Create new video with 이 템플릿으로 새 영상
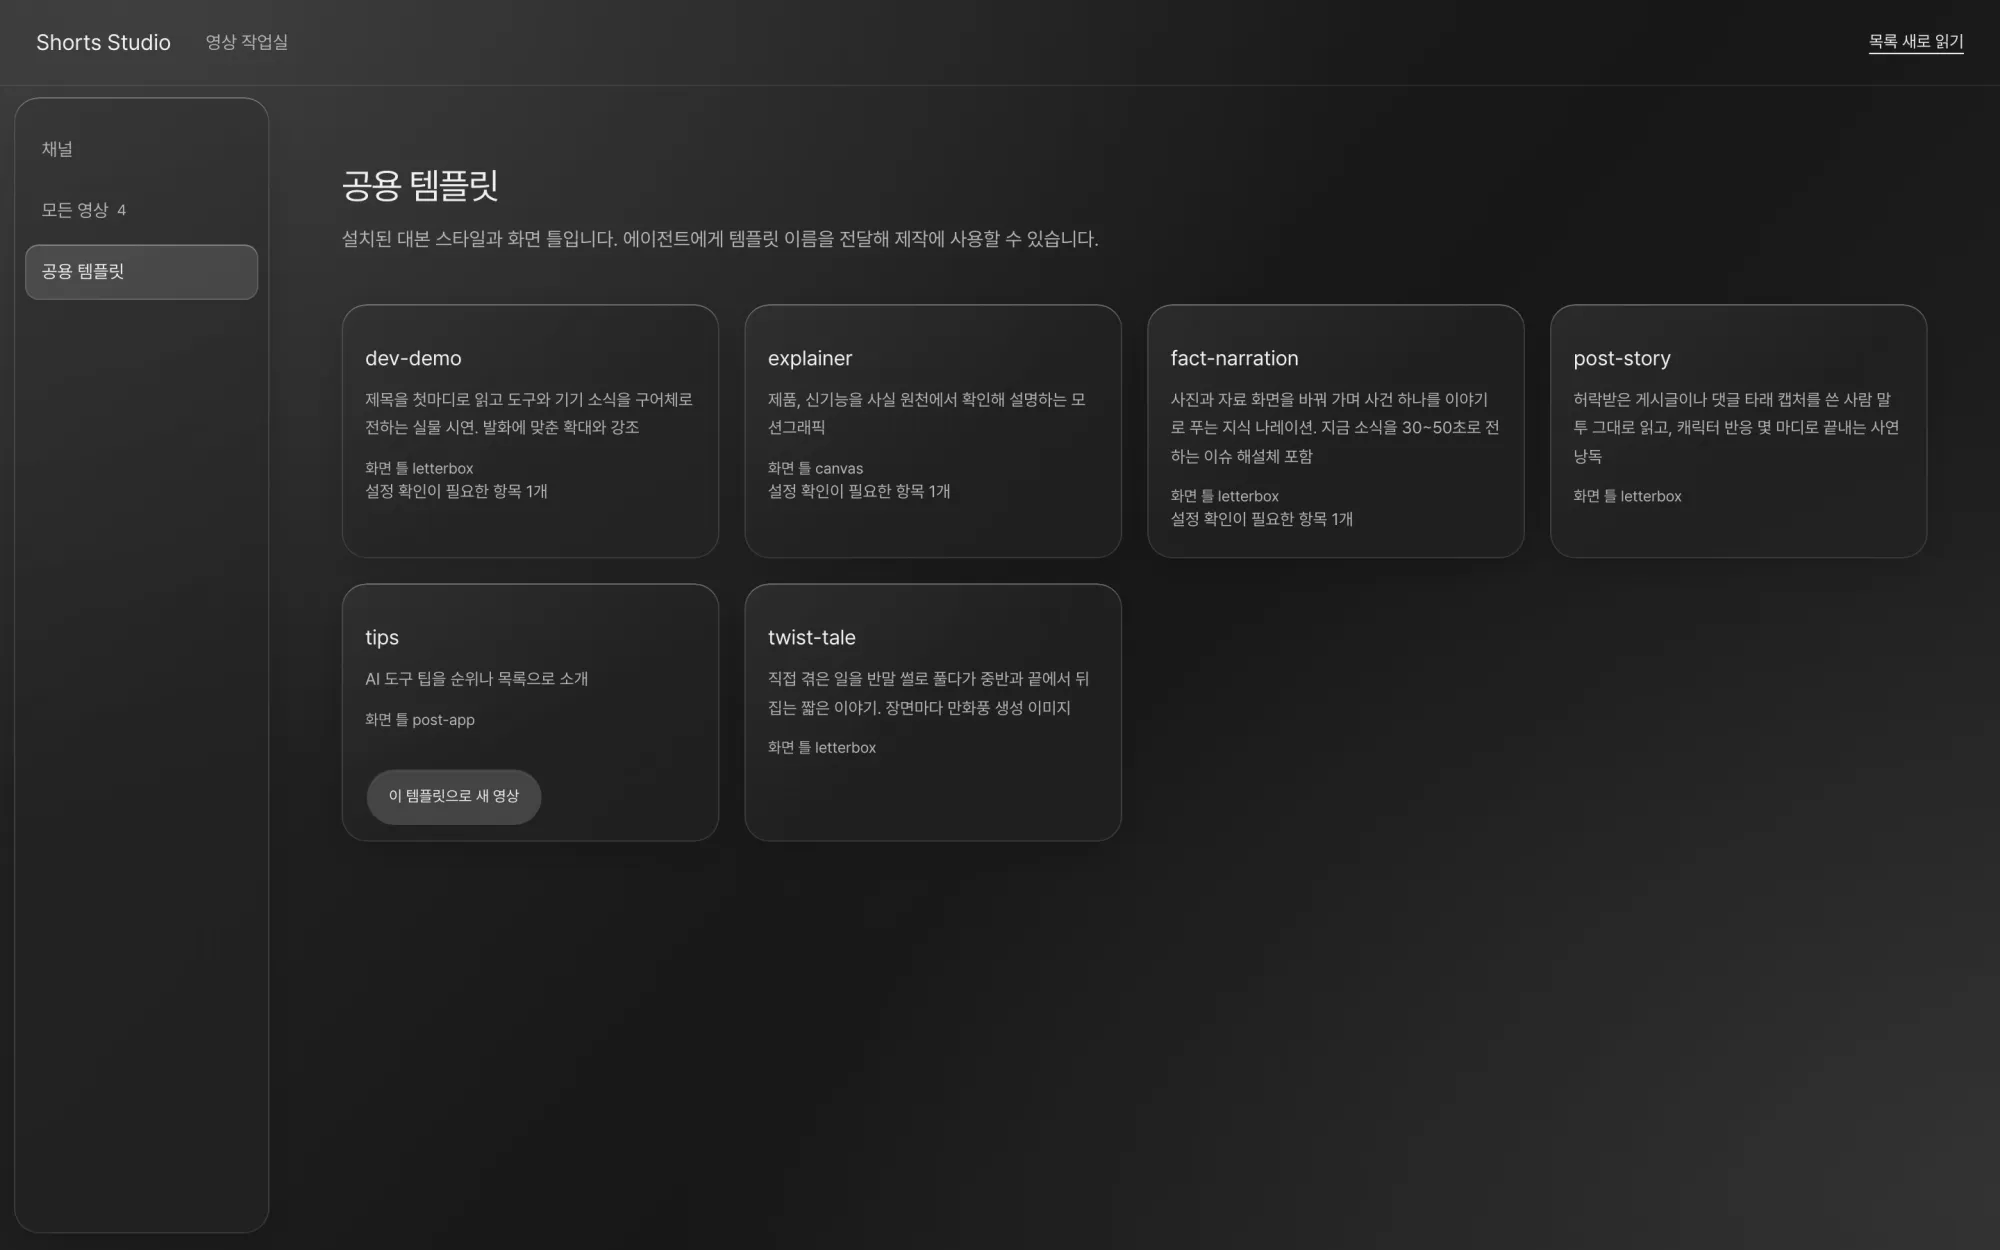Viewport: 2000px width, 1250px height. tap(454, 796)
